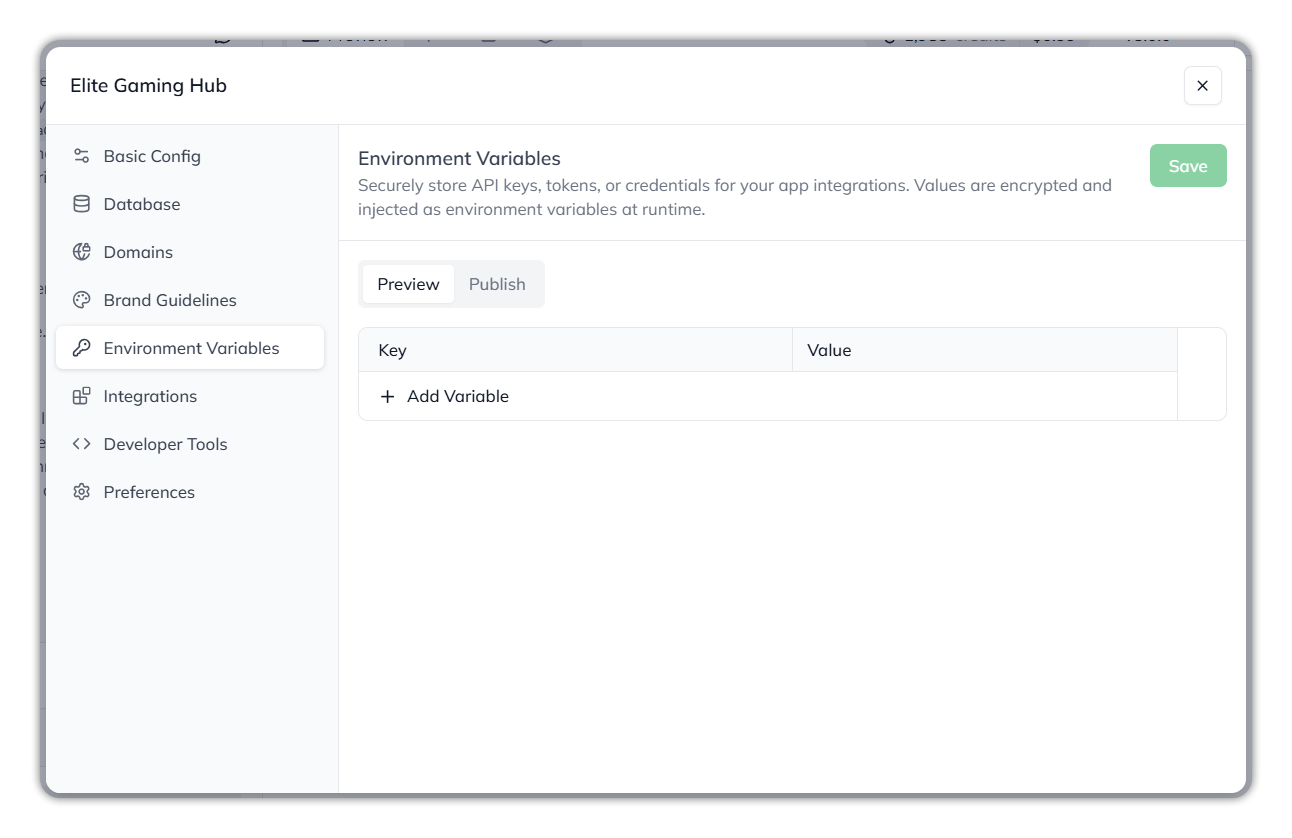This screenshot has width=1292, height=838.
Task: Close the Elite Gaming Hub dialog
Action: (x=1203, y=86)
